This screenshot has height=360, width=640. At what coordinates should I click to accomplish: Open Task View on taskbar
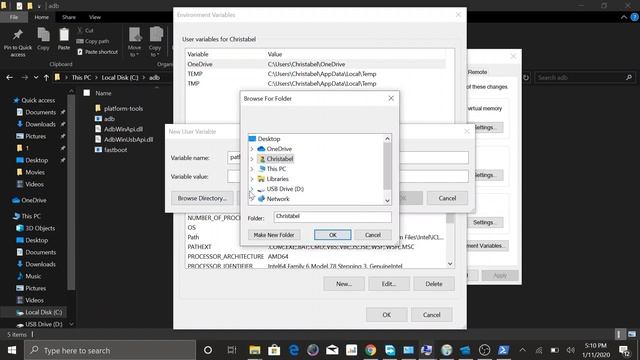(232, 350)
